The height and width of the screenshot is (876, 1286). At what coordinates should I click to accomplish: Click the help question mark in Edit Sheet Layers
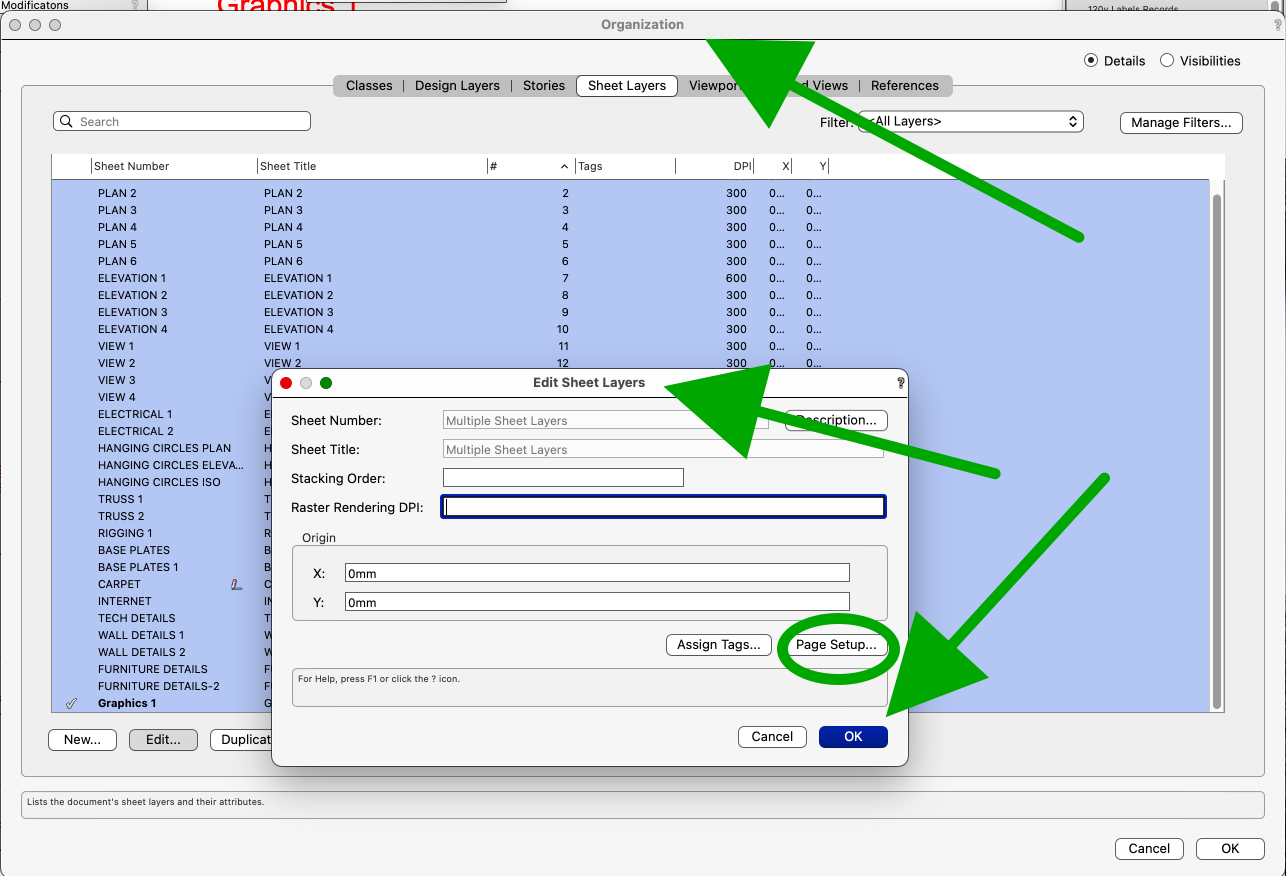click(x=899, y=383)
